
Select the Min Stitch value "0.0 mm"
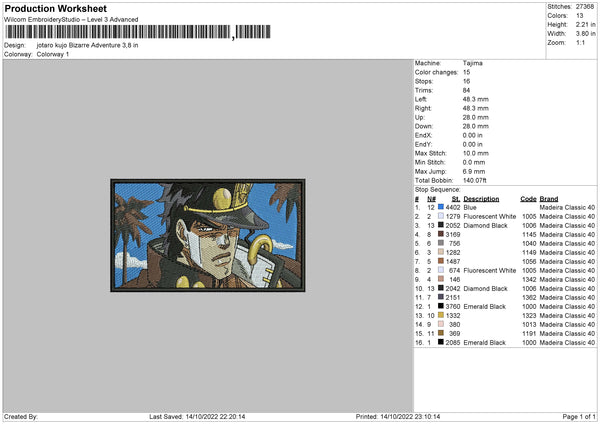(474, 162)
